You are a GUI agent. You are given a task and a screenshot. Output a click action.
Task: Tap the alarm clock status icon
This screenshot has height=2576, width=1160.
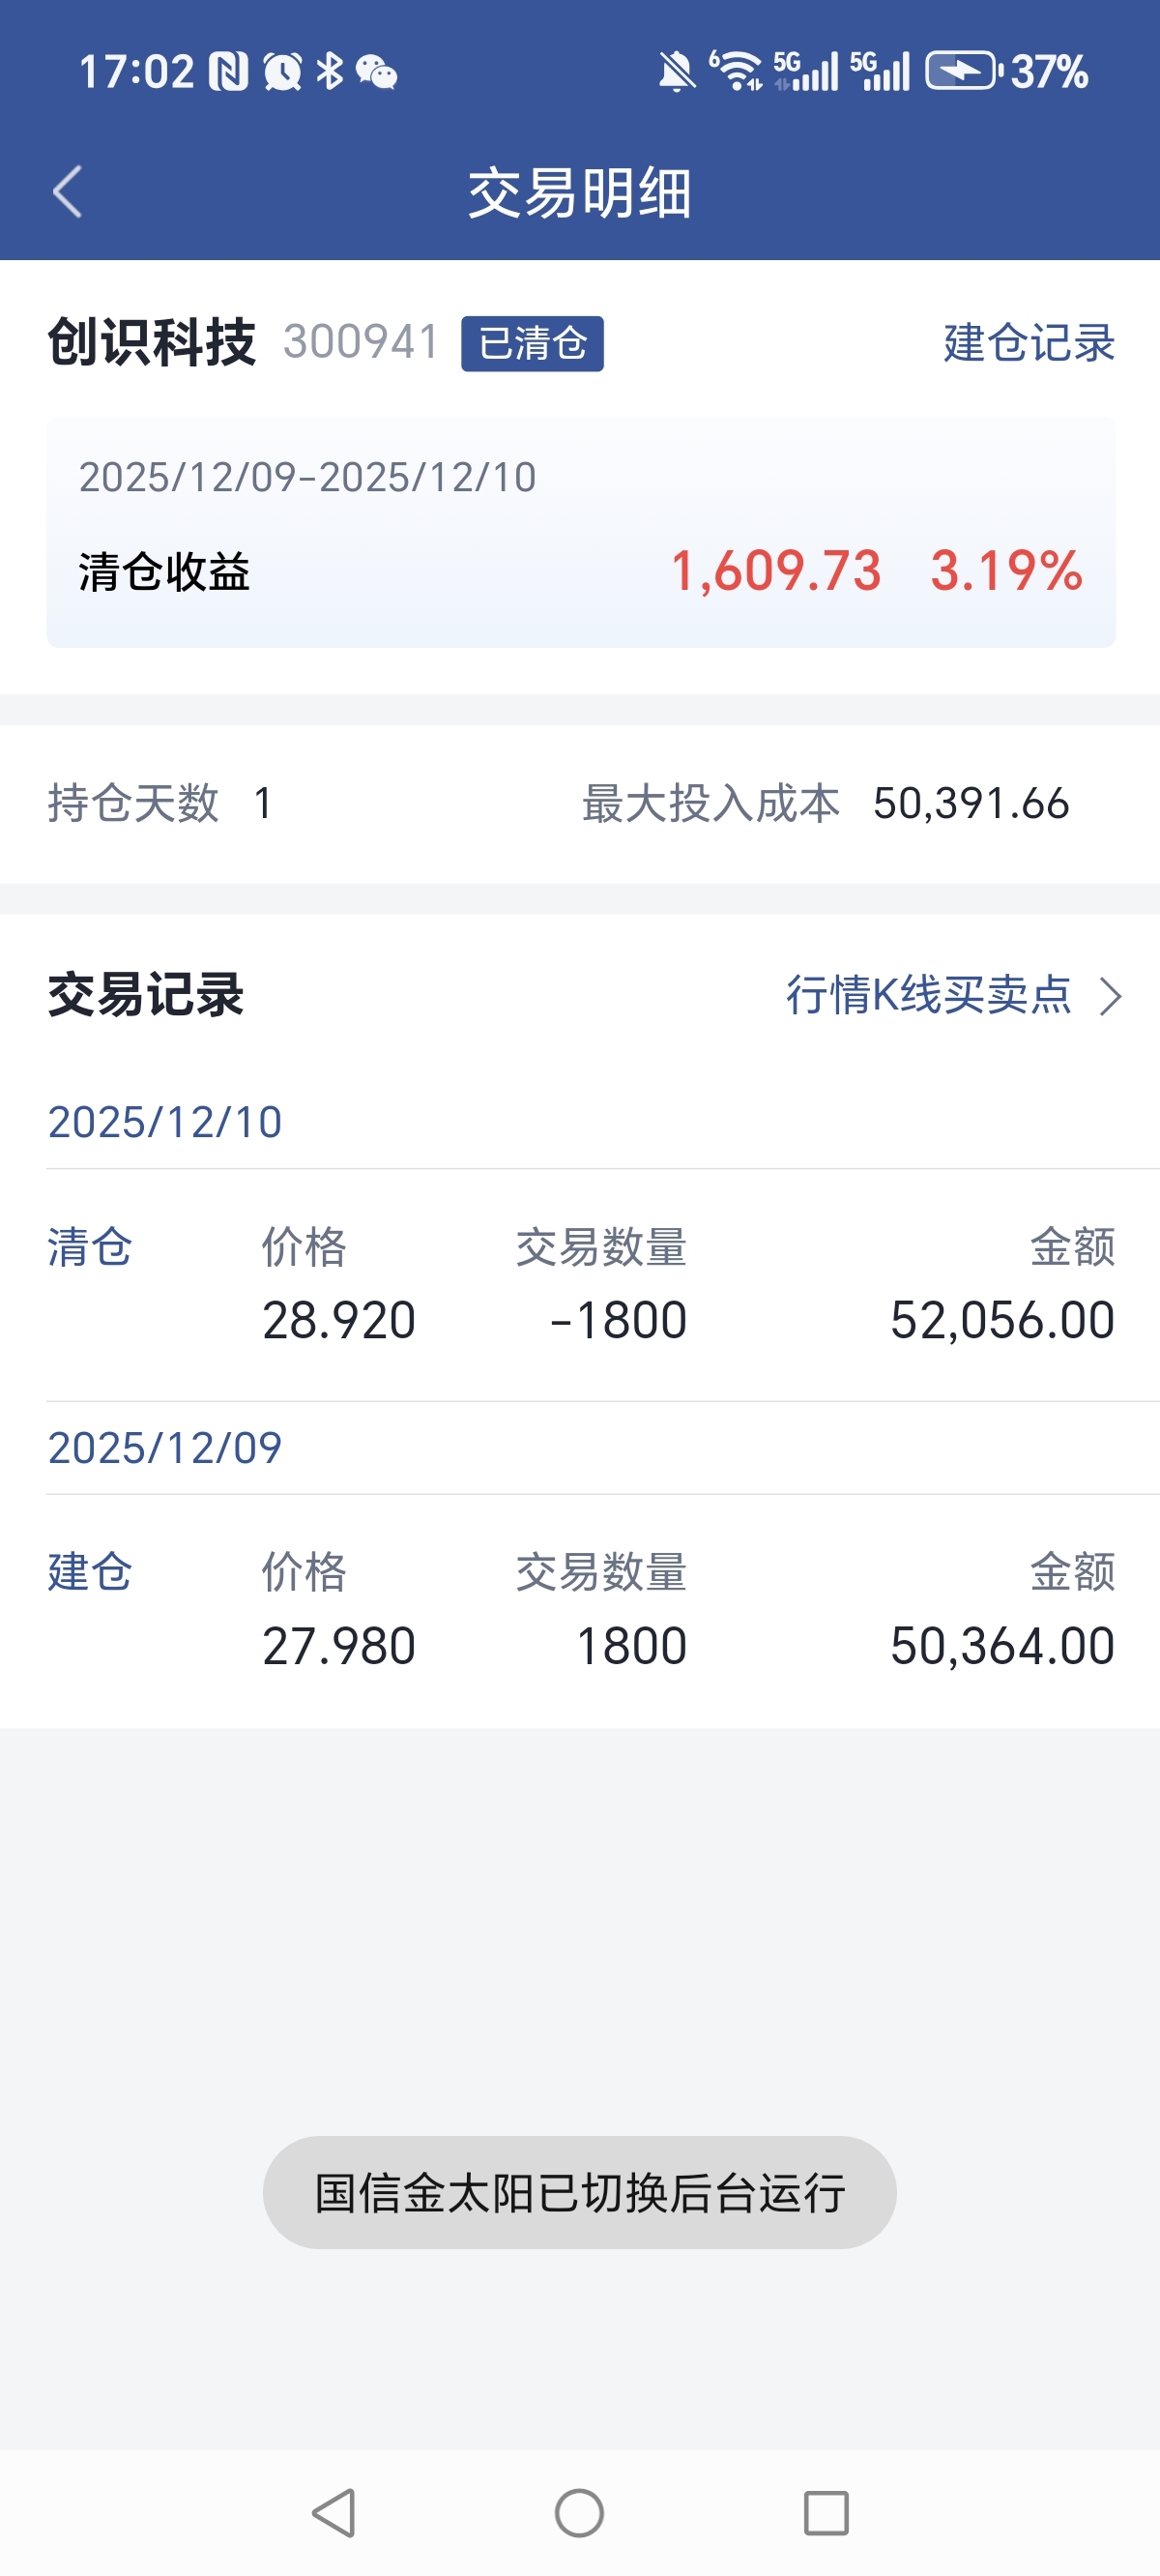pos(282,72)
